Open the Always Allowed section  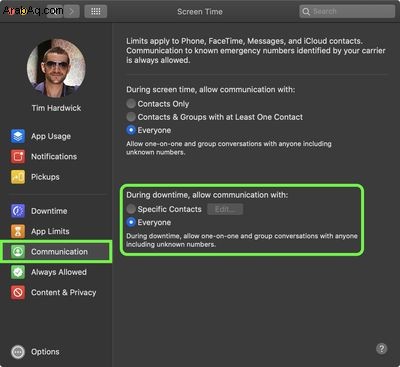(x=59, y=272)
